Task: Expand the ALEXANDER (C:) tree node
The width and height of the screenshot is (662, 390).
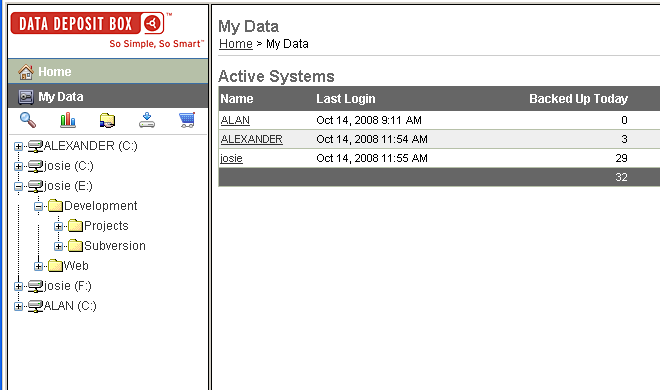Action: (x=18, y=146)
